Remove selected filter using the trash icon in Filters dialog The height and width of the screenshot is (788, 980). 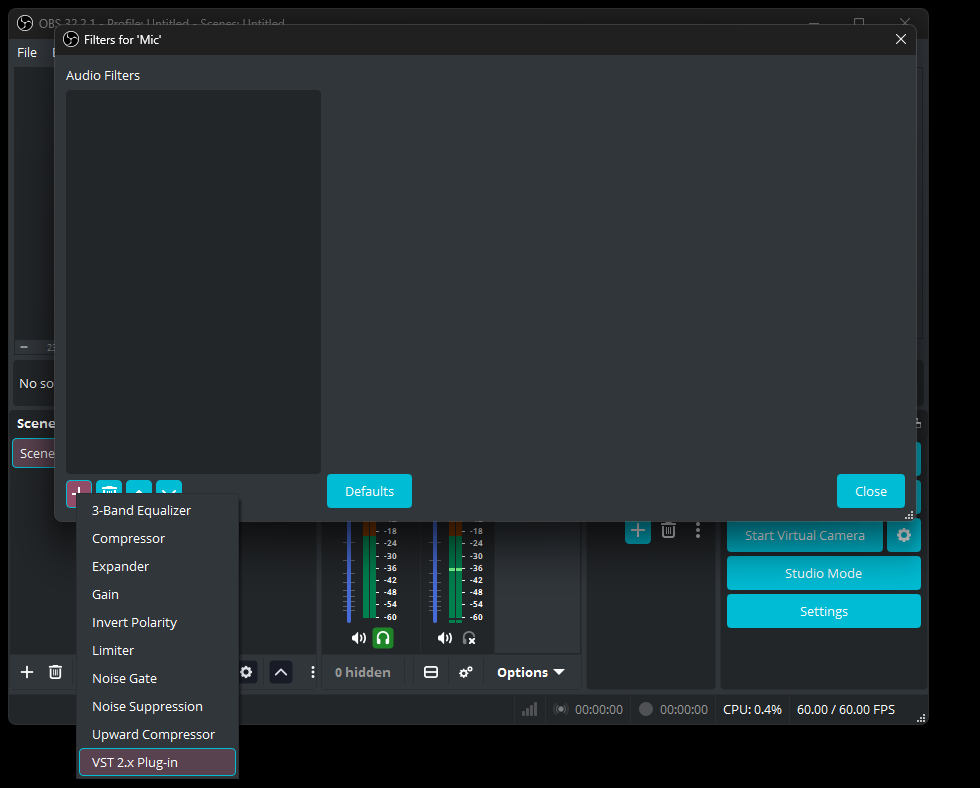tap(109, 489)
